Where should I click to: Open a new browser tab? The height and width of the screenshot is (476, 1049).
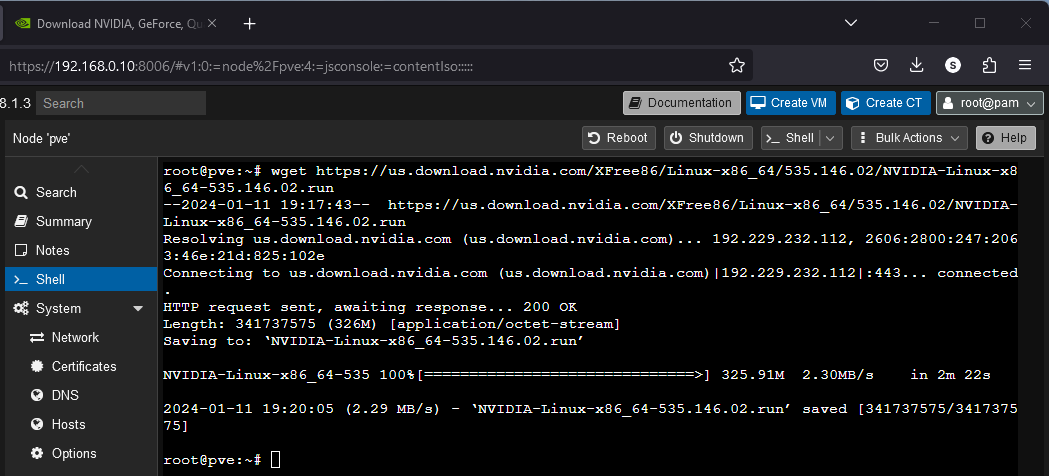pos(250,24)
